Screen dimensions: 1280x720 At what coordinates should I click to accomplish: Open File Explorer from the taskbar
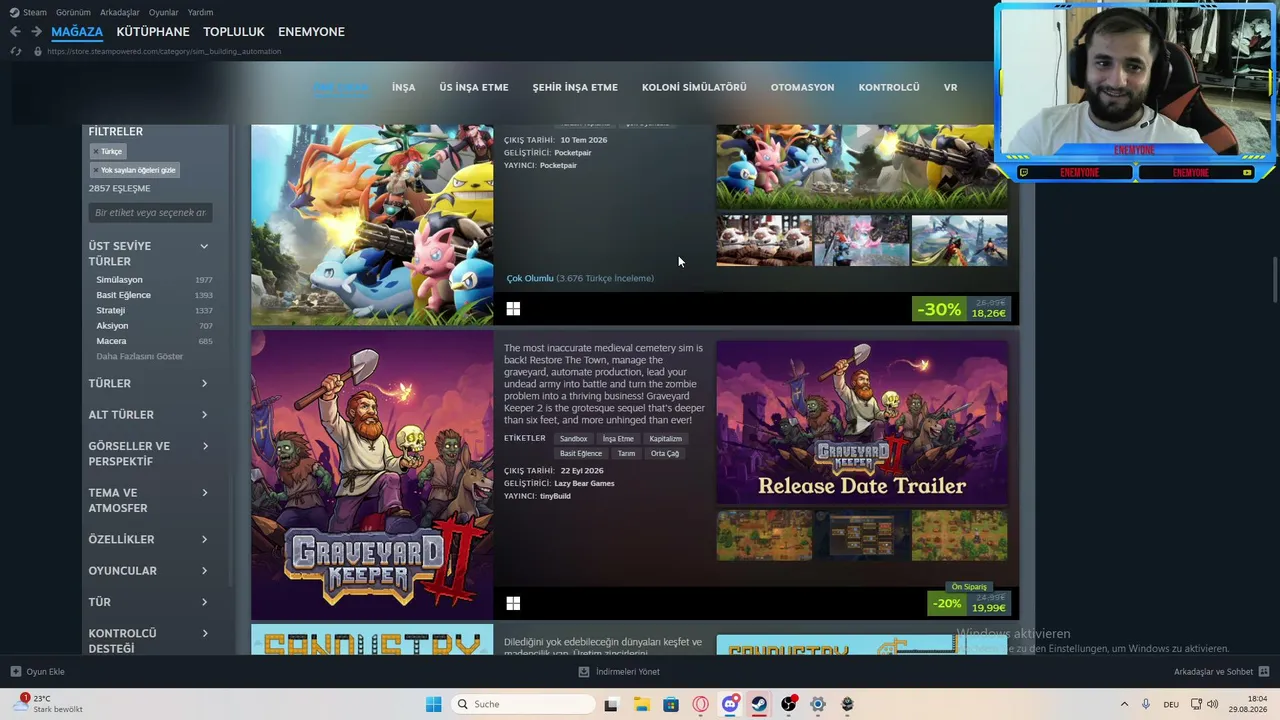pos(641,704)
